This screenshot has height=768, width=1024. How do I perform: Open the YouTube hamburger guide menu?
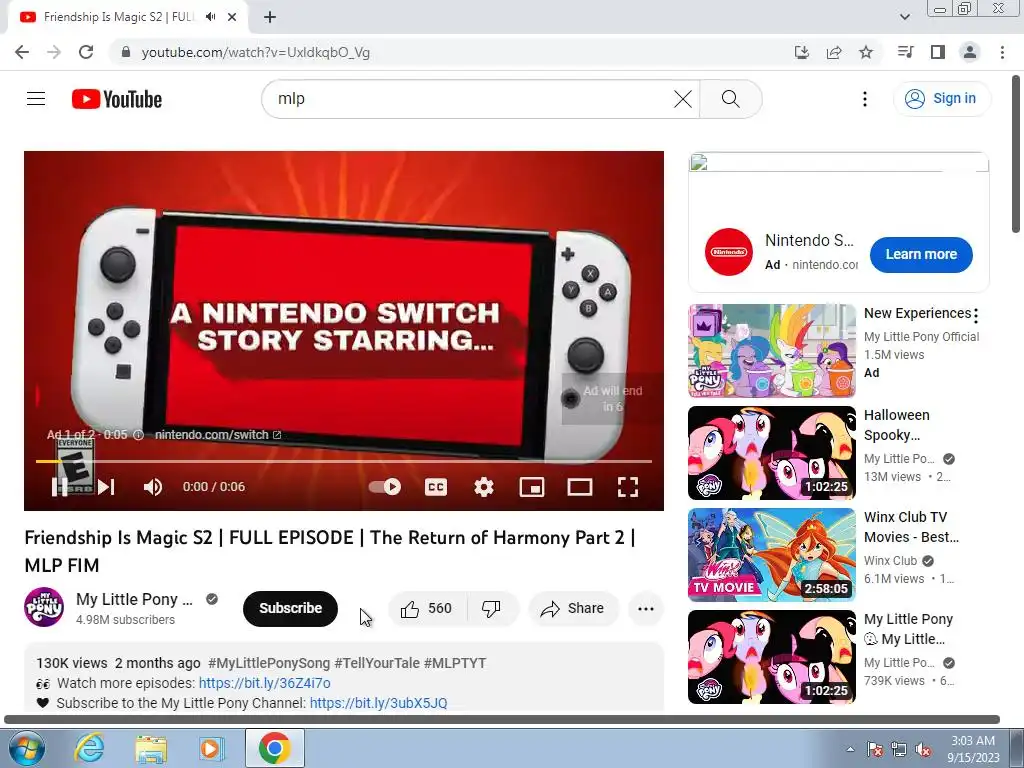tap(36, 99)
